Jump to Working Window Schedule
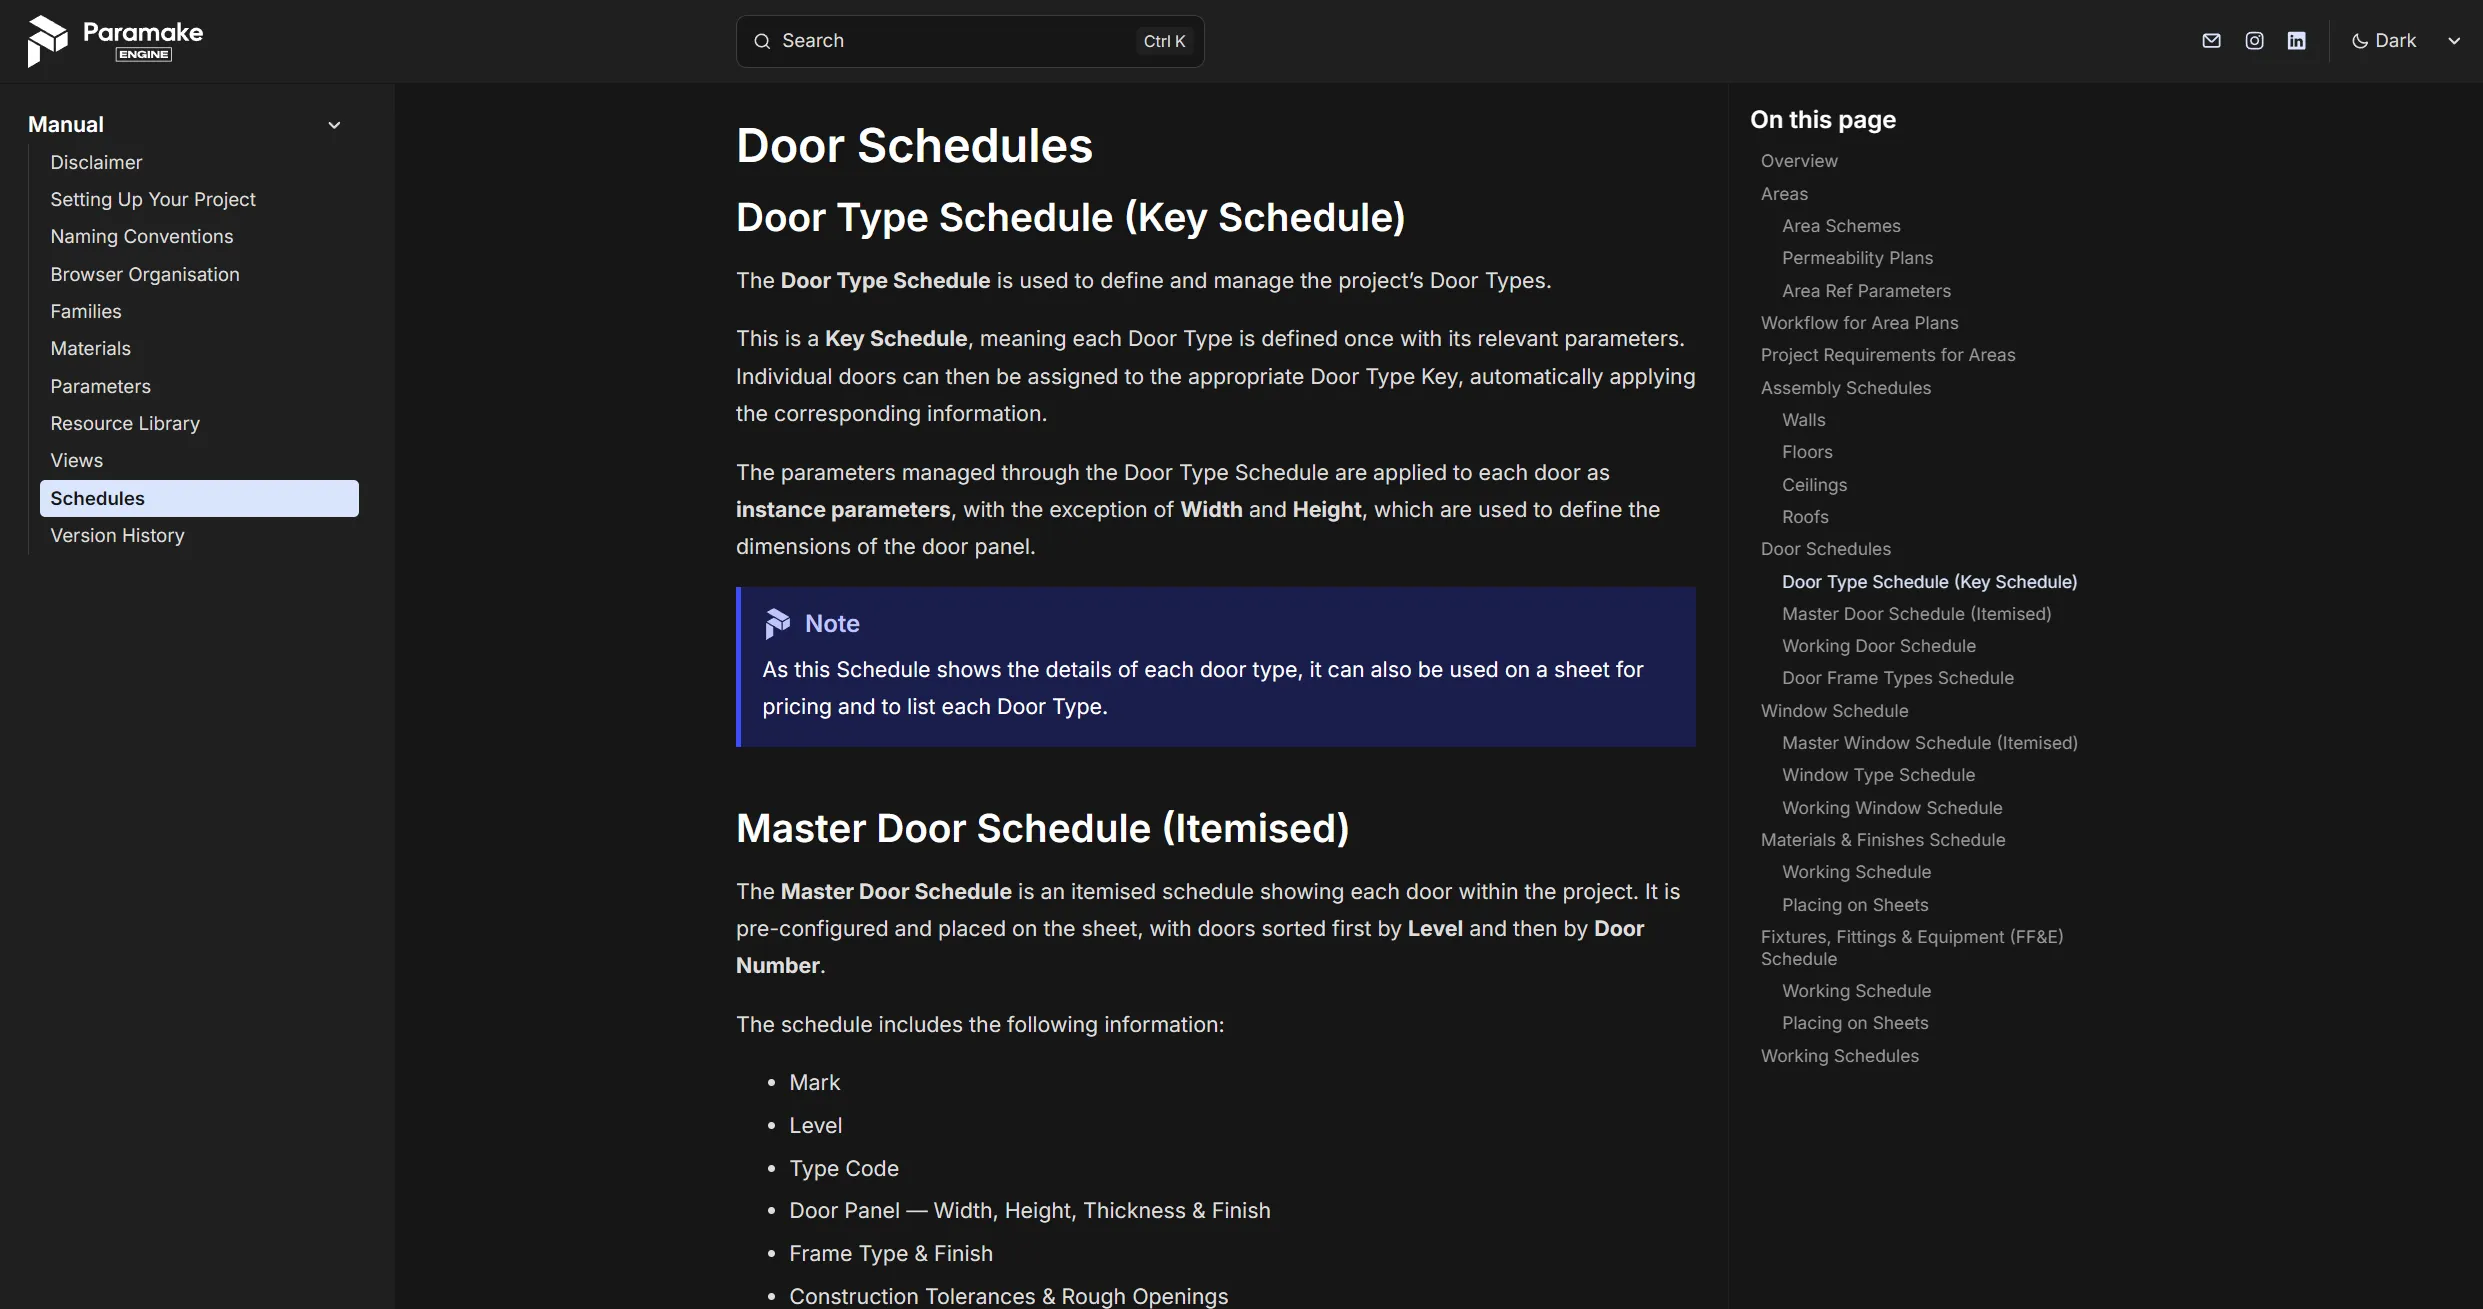The width and height of the screenshot is (2483, 1309). tap(1892, 808)
